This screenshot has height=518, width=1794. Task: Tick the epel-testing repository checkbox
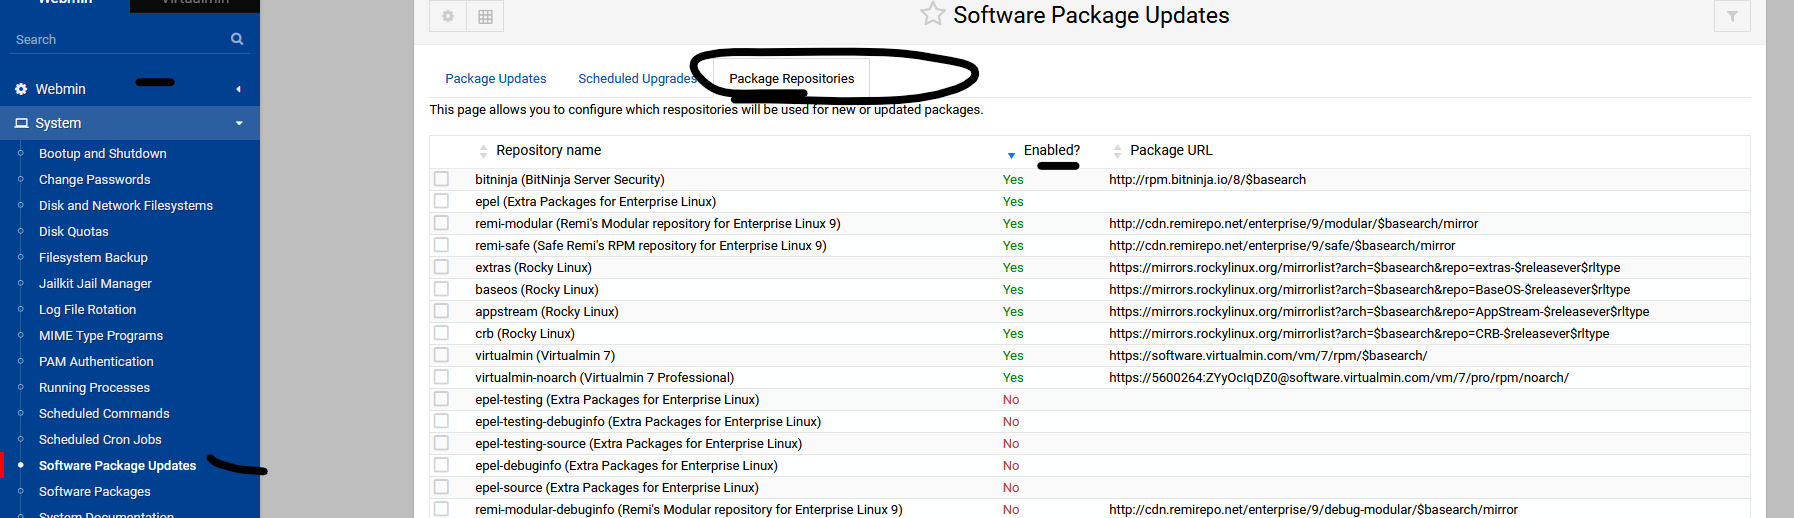[441, 399]
